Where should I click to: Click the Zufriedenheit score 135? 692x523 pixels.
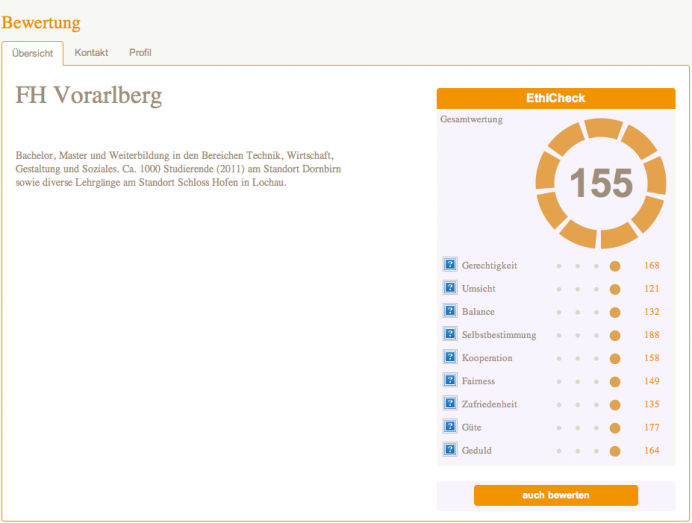pyautogui.click(x=651, y=404)
